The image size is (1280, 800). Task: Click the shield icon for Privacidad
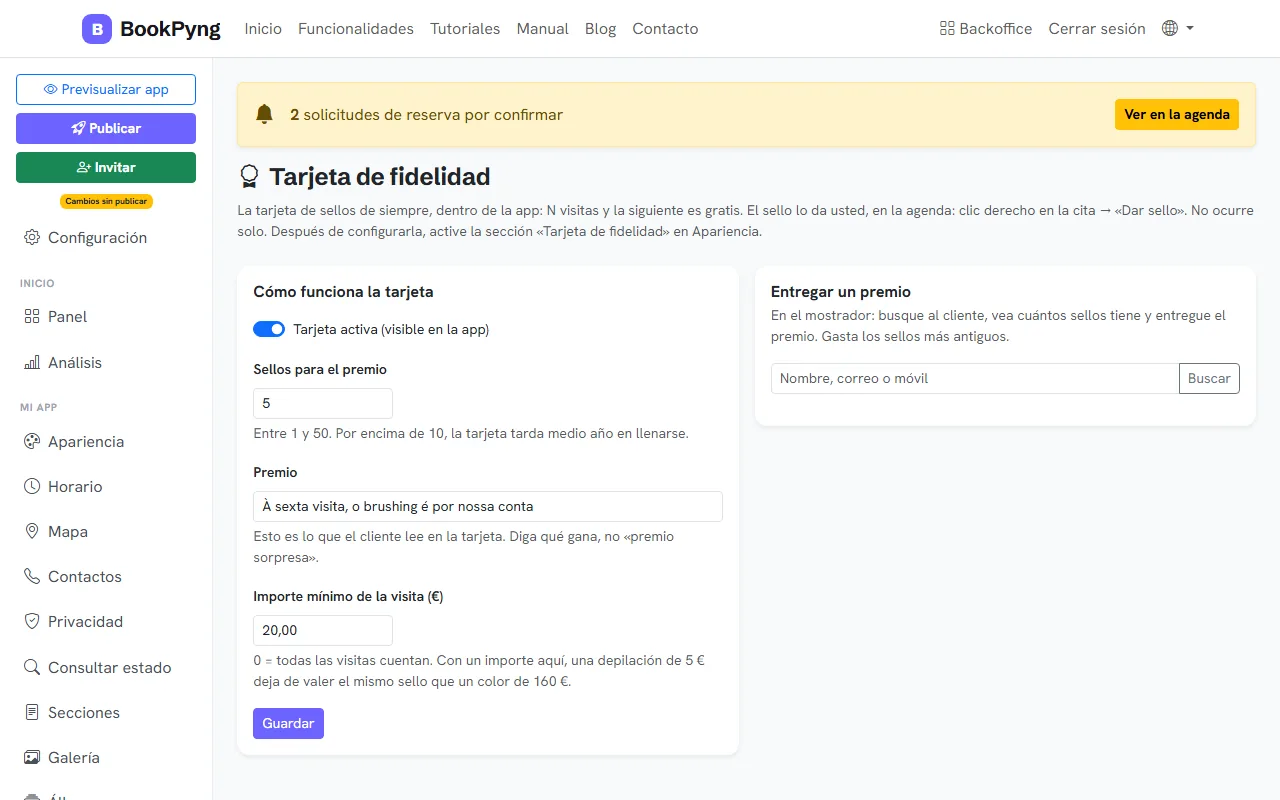pyautogui.click(x=32, y=621)
